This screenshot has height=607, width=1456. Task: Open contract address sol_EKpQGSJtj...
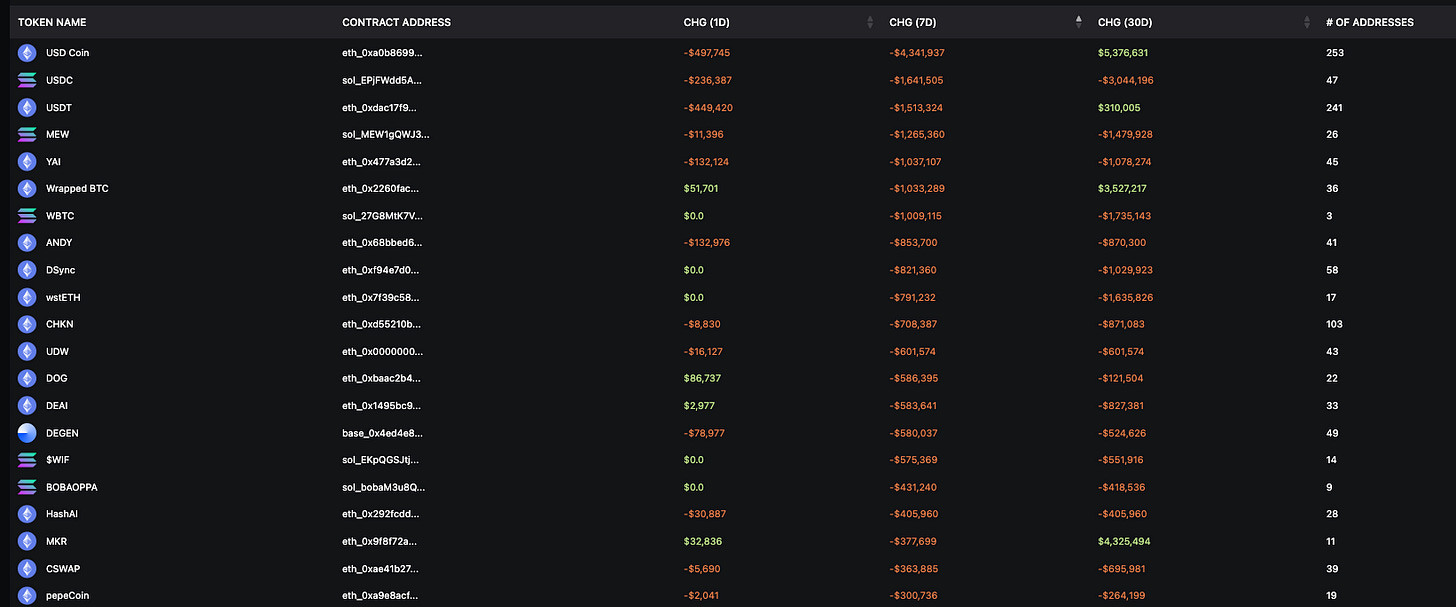379,460
